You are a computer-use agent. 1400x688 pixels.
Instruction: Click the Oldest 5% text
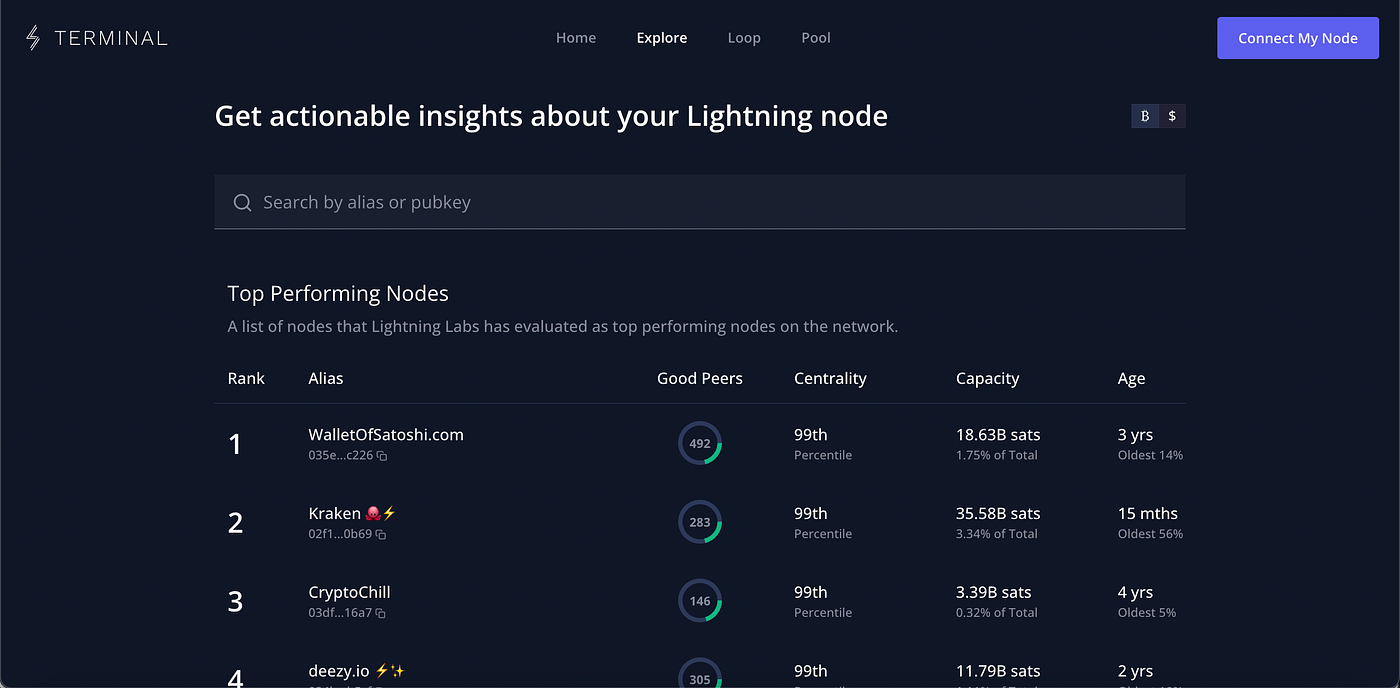pos(1147,613)
